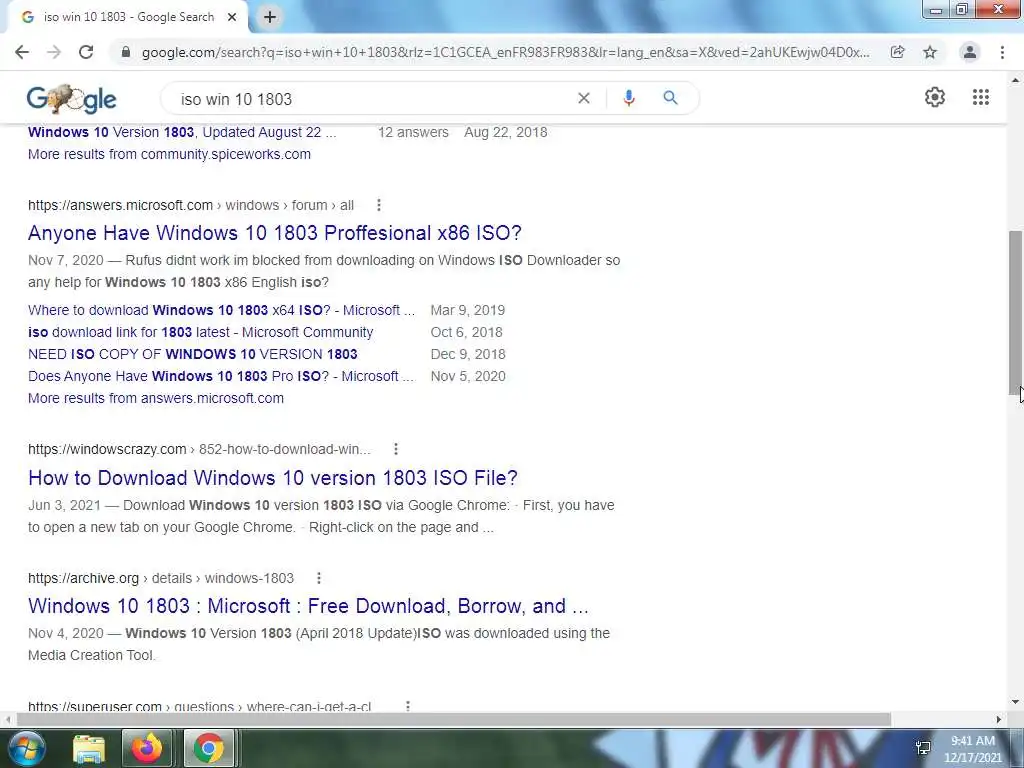Open NEED ISO COPY OF WINDOWS 10 VERSION 1803

(x=193, y=355)
